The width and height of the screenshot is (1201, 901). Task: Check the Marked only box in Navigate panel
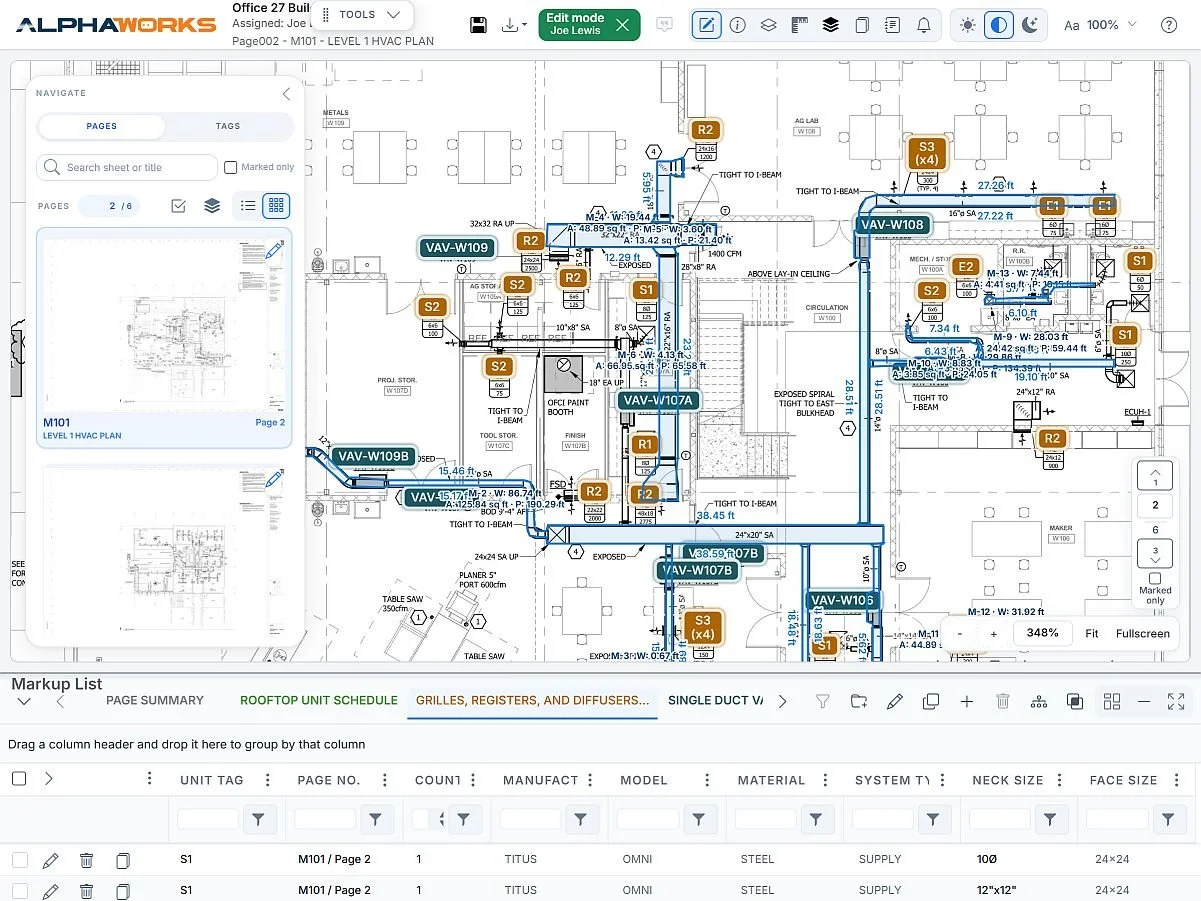click(x=231, y=167)
